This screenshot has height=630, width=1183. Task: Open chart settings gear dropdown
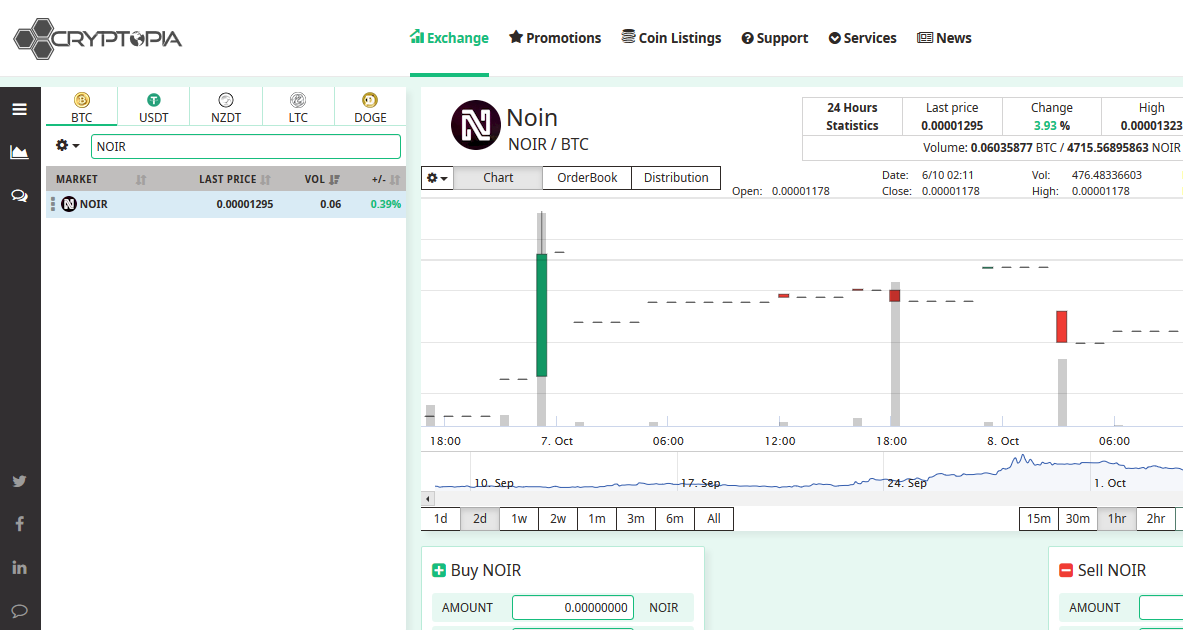pyautogui.click(x=438, y=178)
